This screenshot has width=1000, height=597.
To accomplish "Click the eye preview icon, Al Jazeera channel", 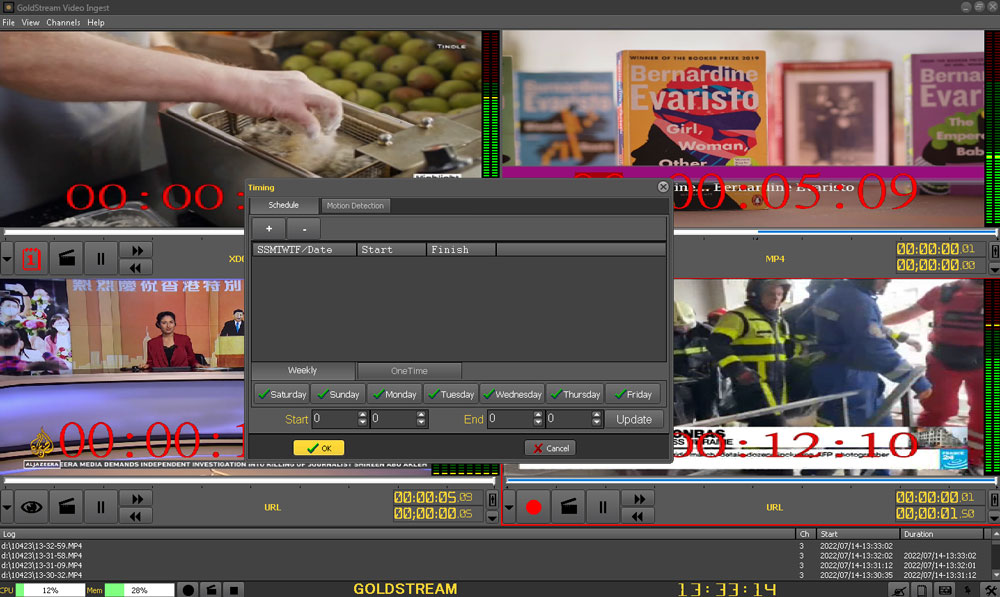I will [x=31, y=507].
